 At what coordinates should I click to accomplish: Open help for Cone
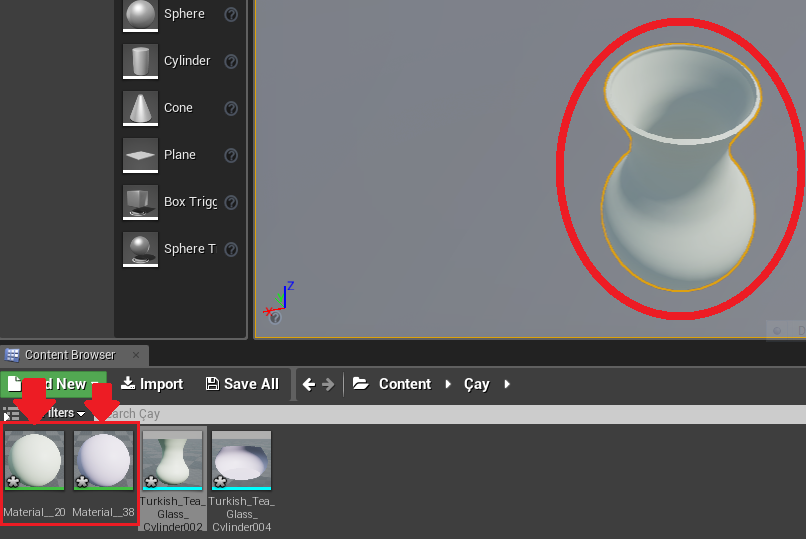tap(231, 108)
